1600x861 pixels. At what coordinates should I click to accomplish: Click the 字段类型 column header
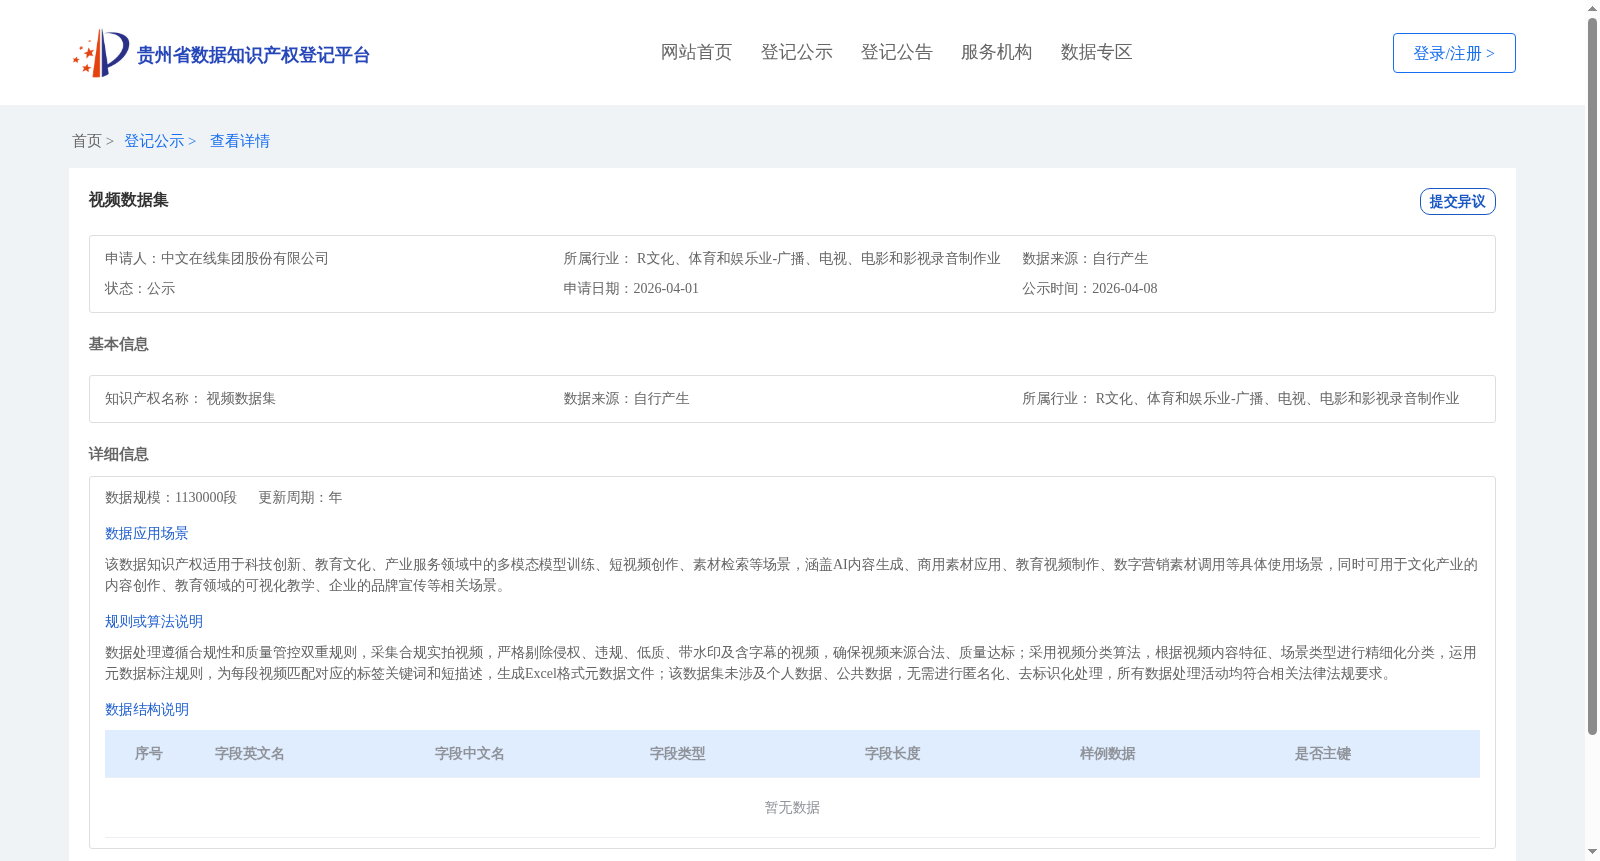678,753
